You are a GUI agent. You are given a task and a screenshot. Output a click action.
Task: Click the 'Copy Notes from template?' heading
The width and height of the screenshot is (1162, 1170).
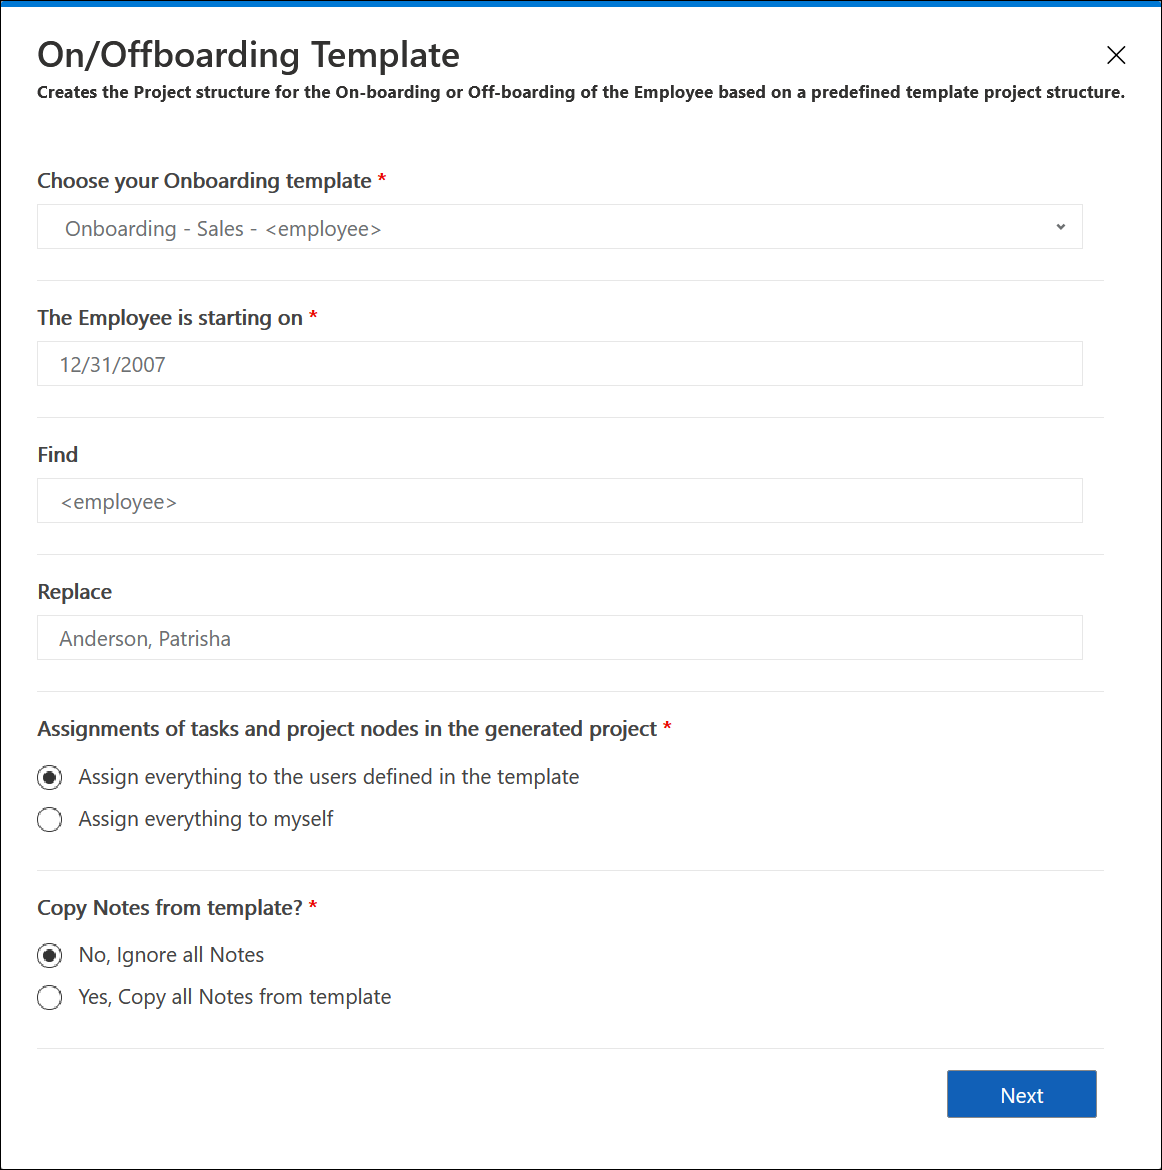coord(170,908)
